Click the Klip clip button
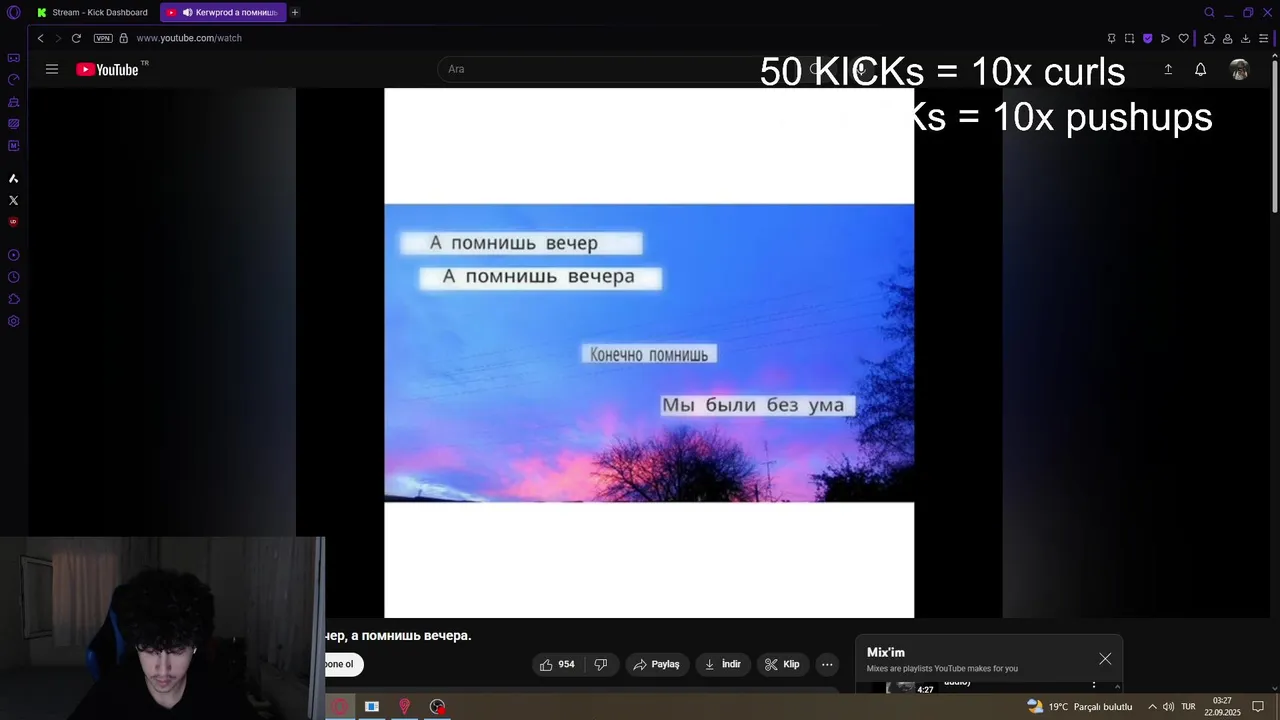The width and height of the screenshot is (1280, 720). click(782, 664)
